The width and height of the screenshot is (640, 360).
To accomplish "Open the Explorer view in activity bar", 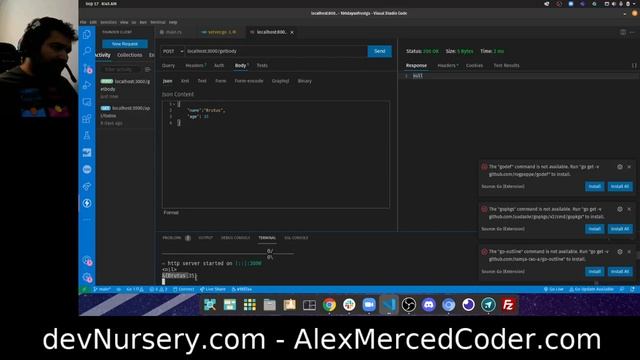I will (87, 34).
